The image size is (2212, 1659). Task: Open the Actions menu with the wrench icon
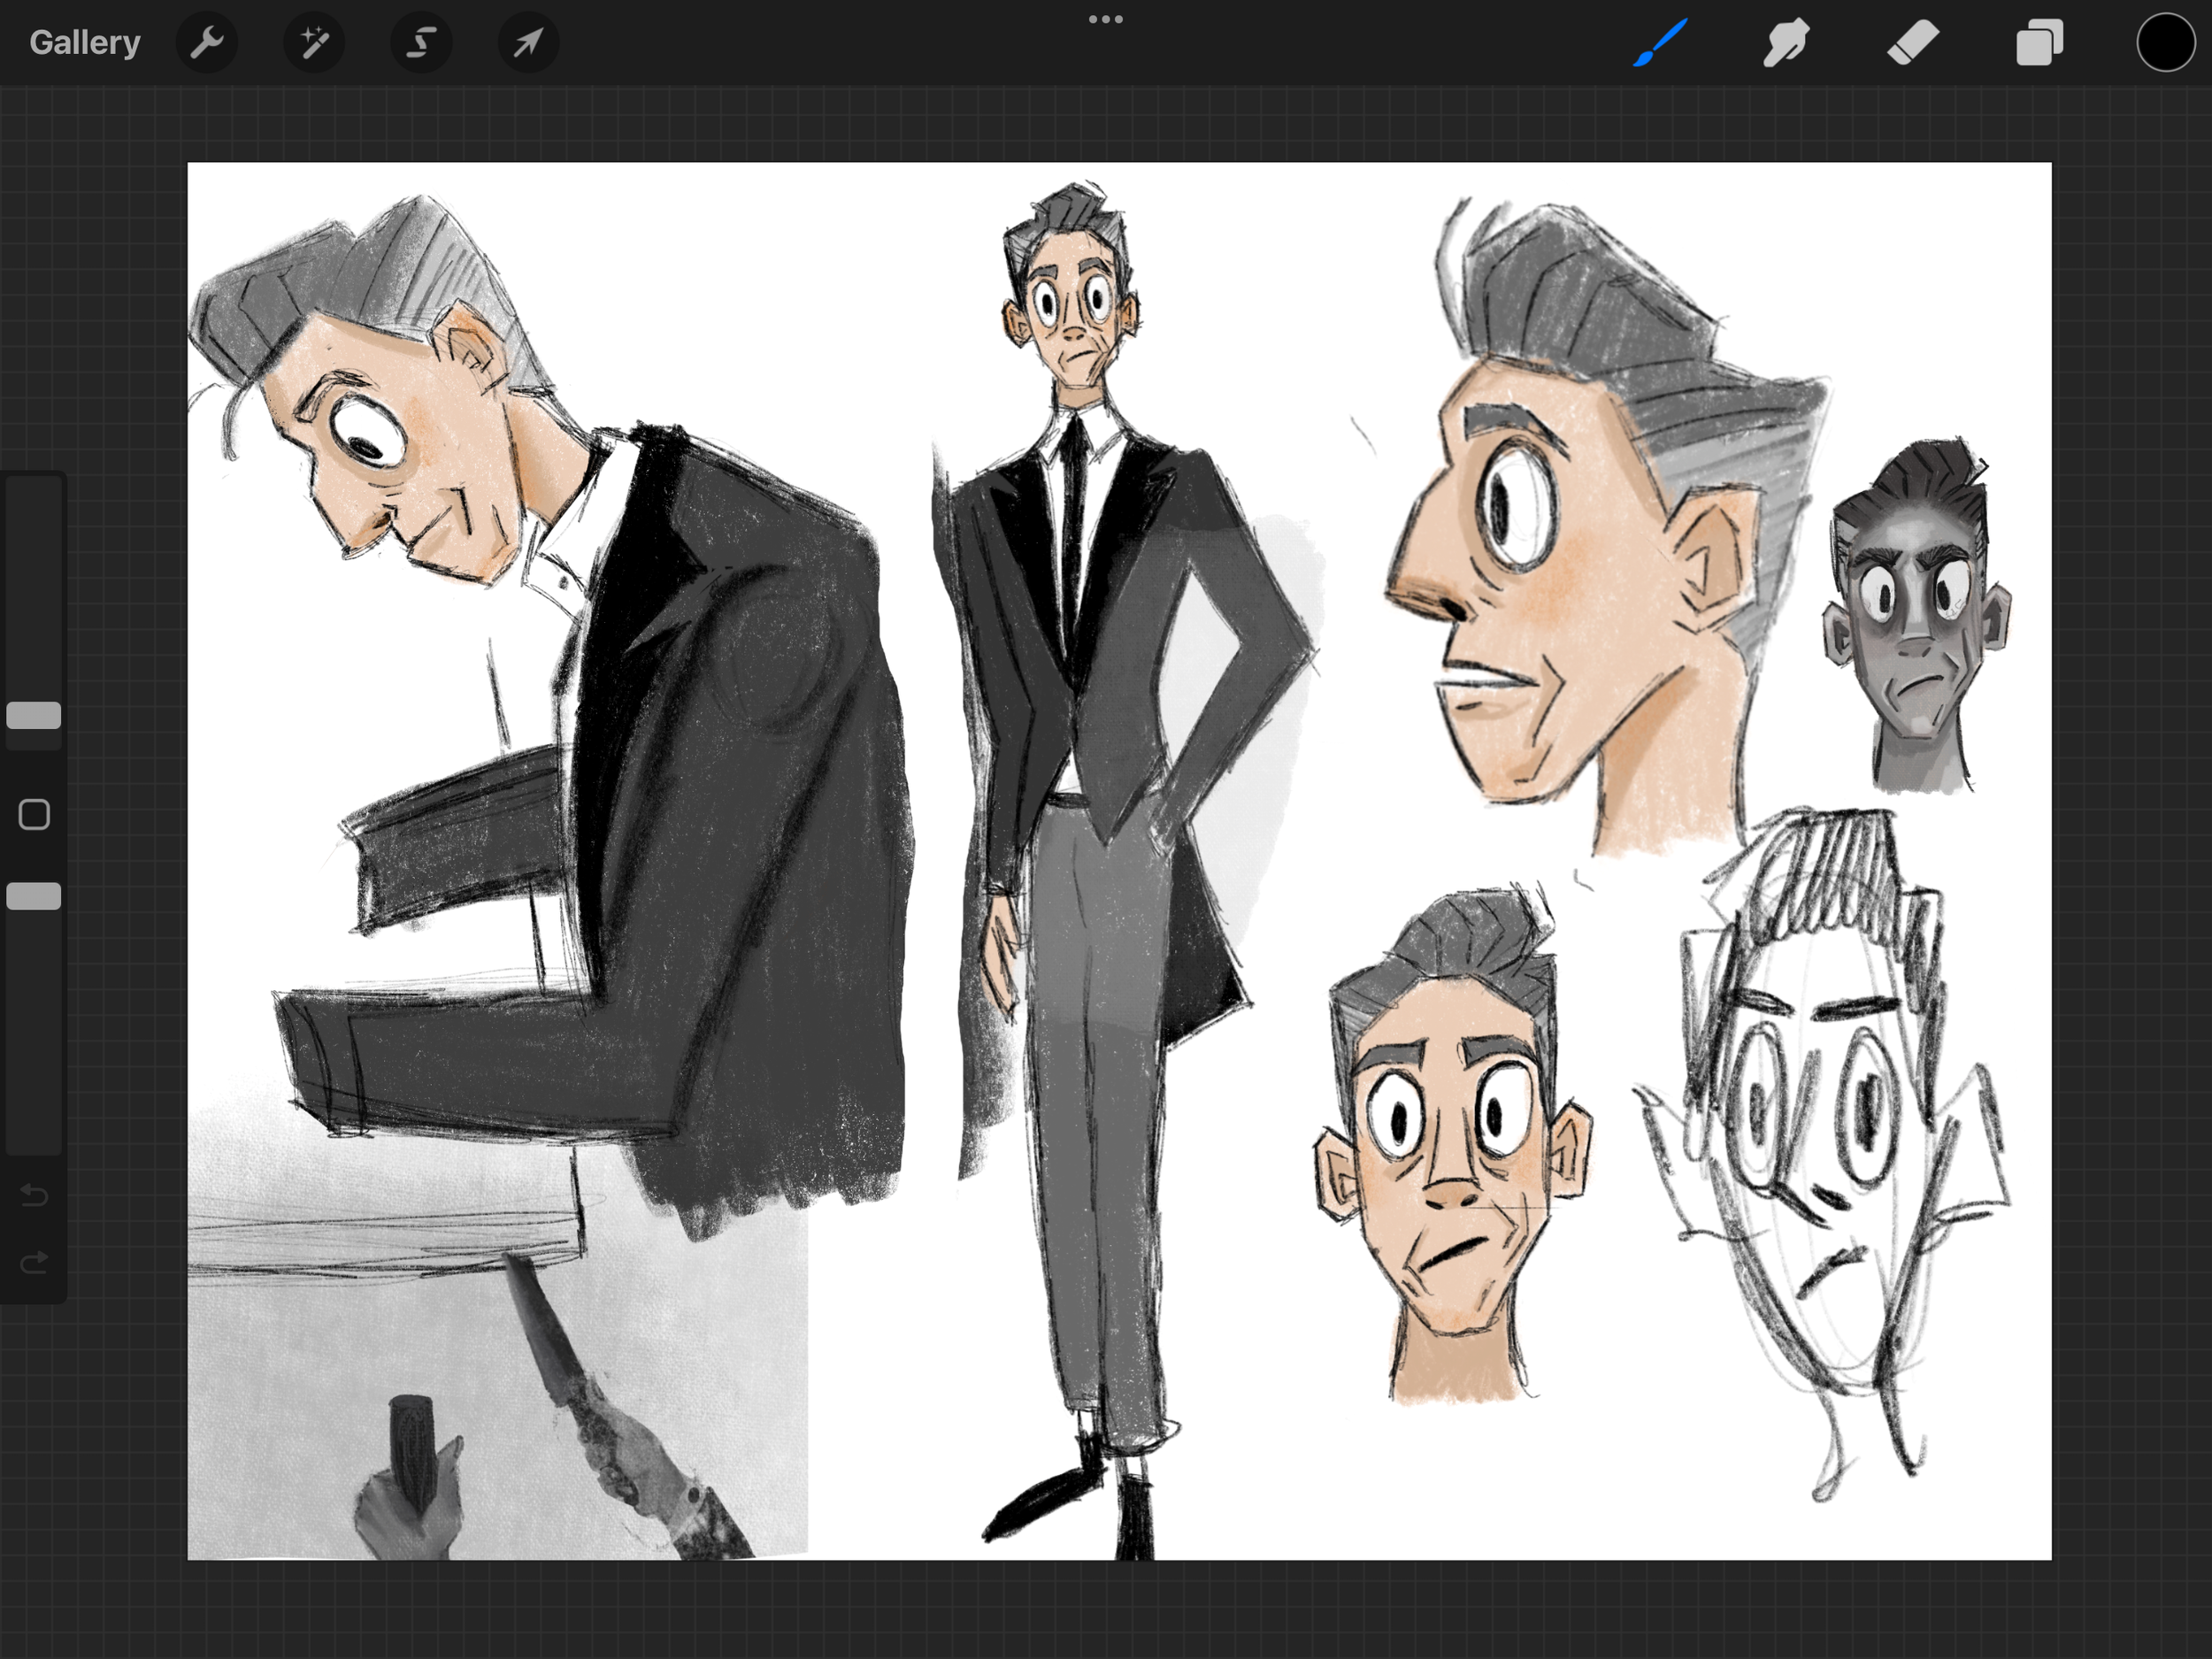[207, 42]
